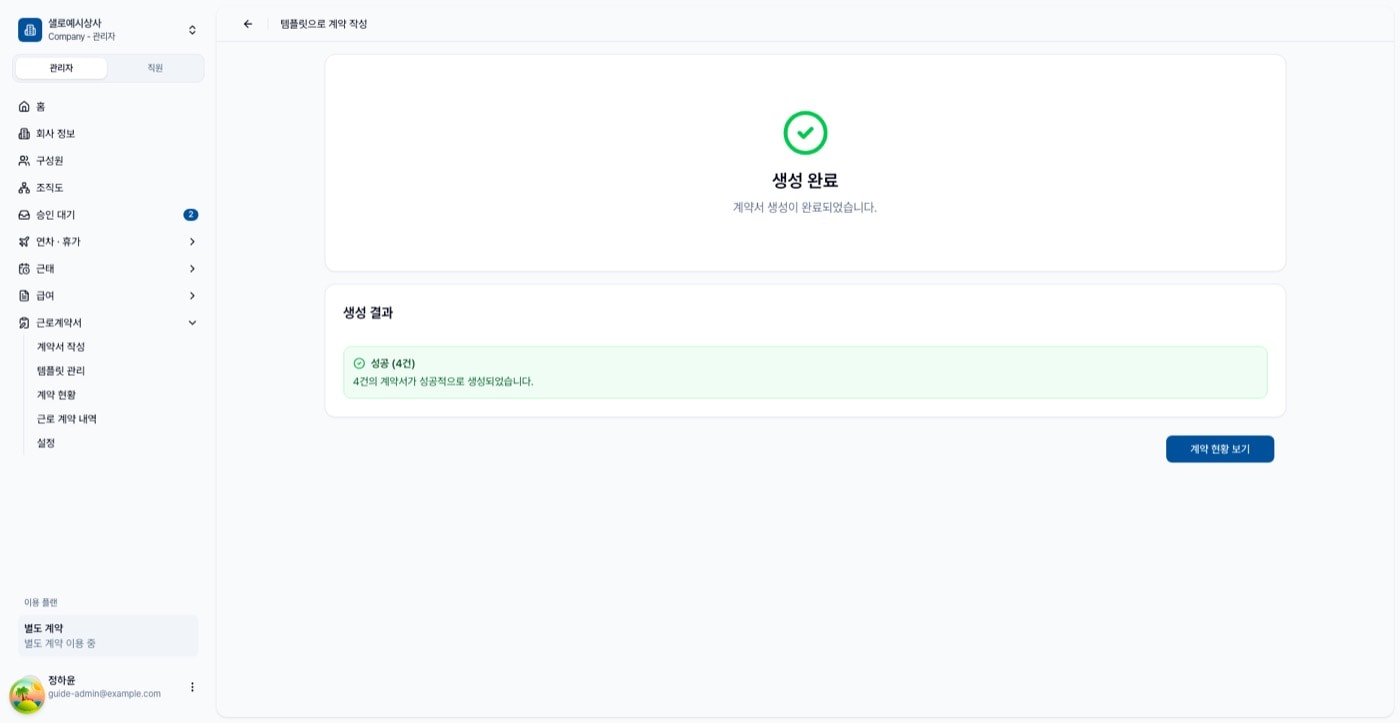Click the 성공 (4건) result label
Viewport: 1400px width, 723px height.
[393, 363]
